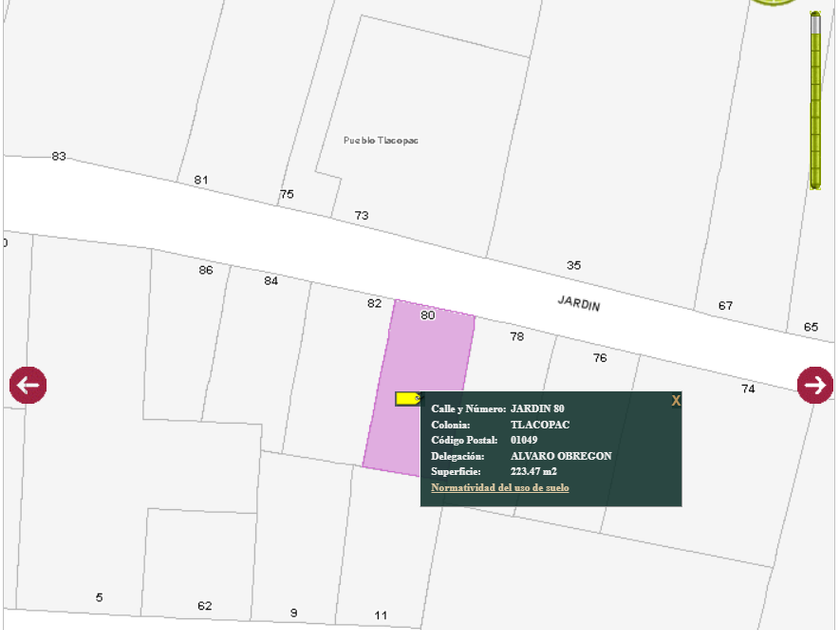Image resolution: width=840 pixels, height=630 pixels.
Task: Select lot number 5 at bottom
Action: click(x=99, y=597)
